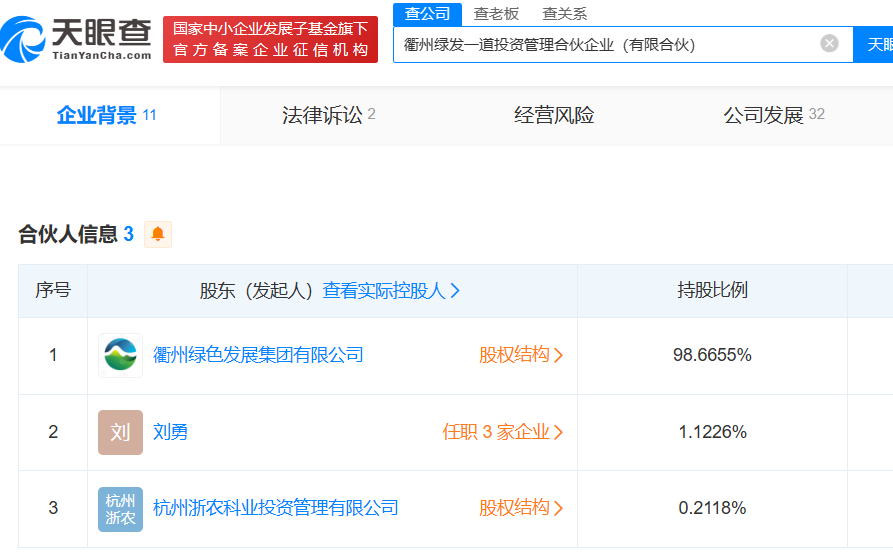Expand 股权结构 for 衢州绿色发展集团
The width and height of the screenshot is (893, 552).
pos(521,355)
